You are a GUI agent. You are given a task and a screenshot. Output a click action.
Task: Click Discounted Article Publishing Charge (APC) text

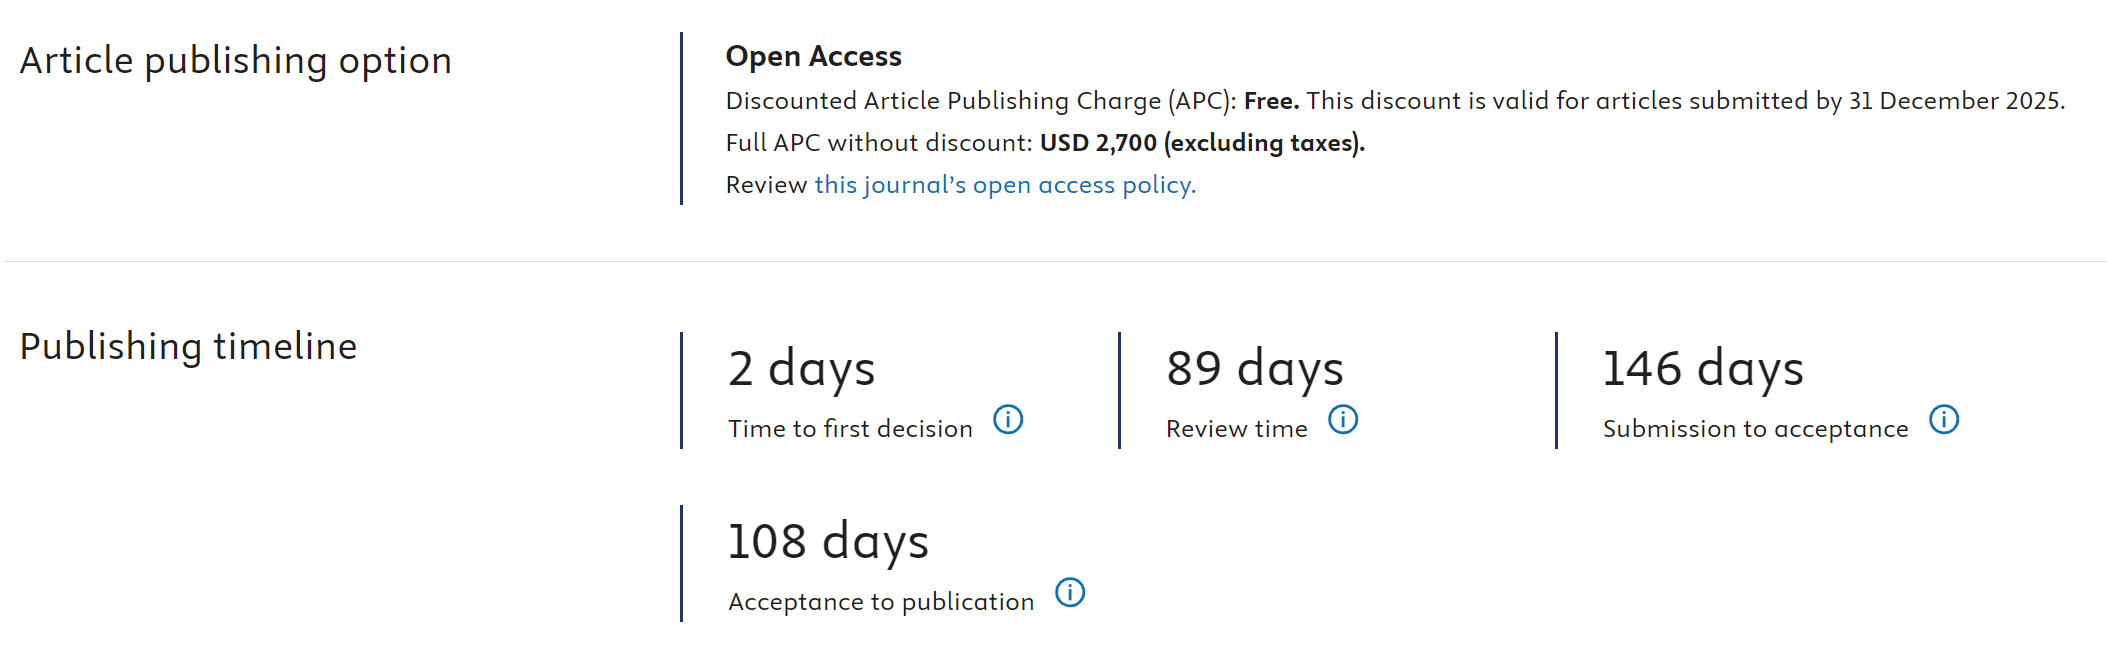coord(981,101)
